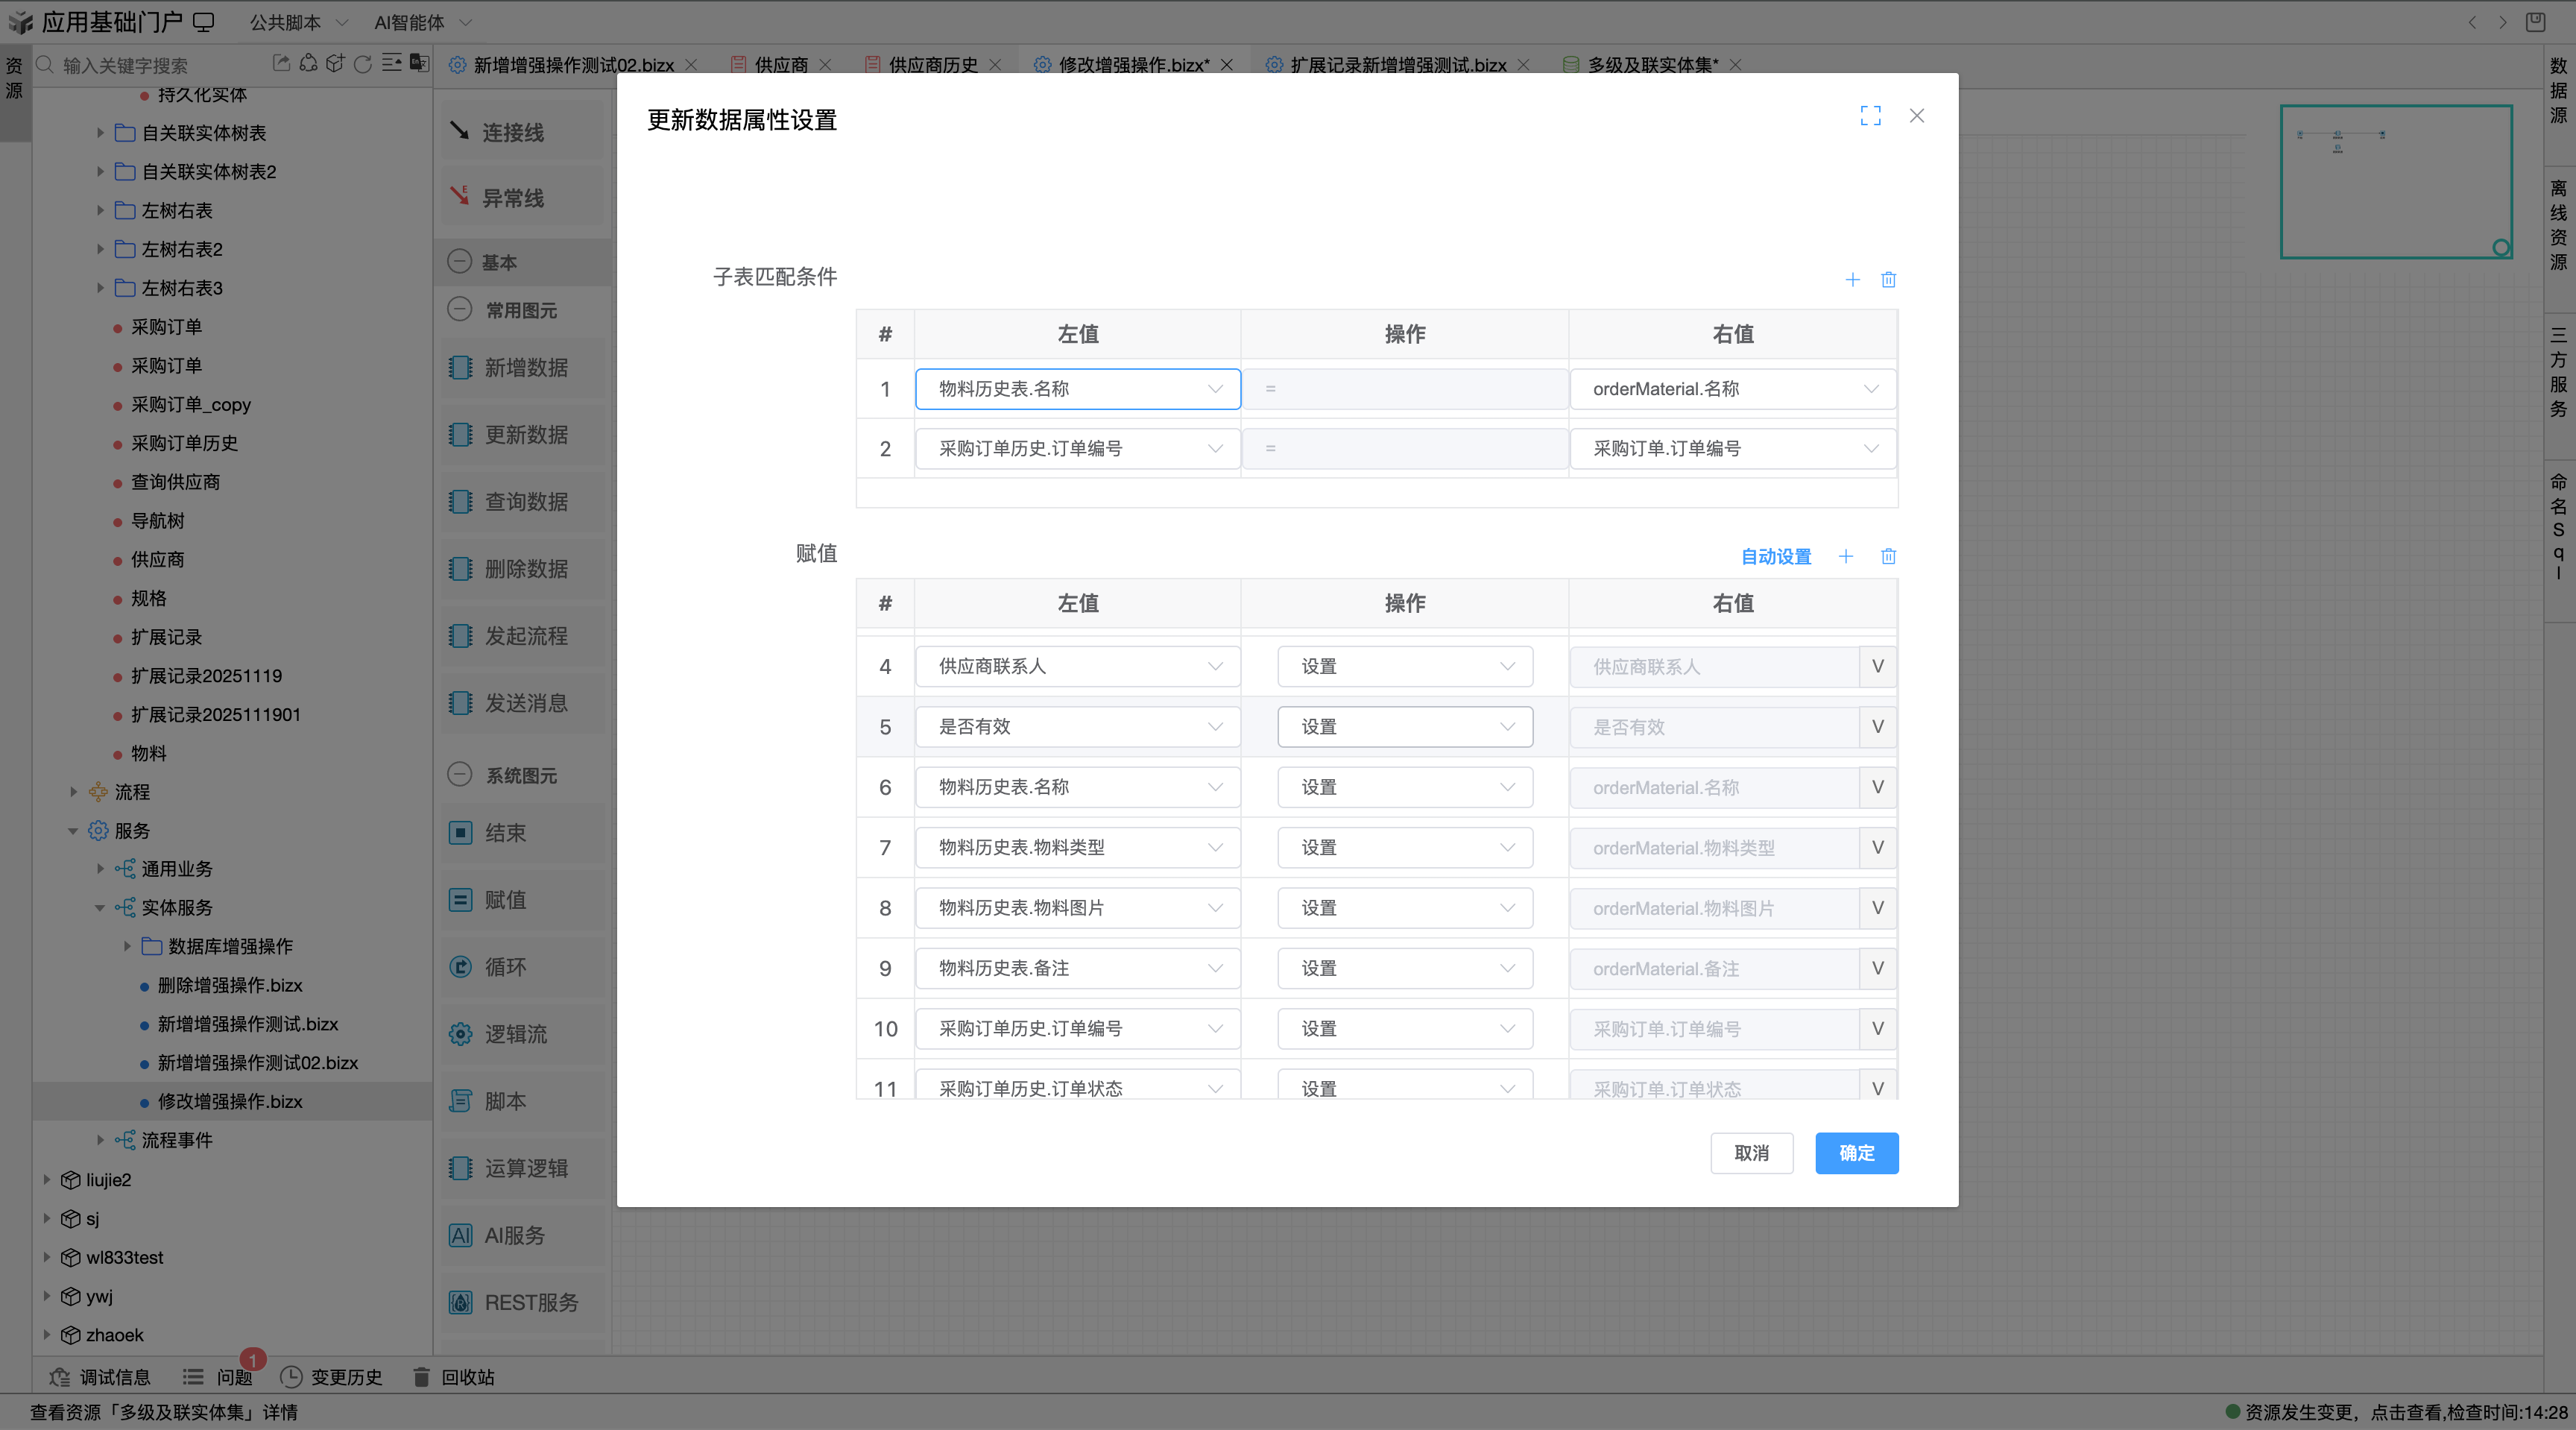The height and width of the screenshot is (1430, 2576).
Task: Select the 删除数据 element in the palette
Action: (x=525, y=568)
